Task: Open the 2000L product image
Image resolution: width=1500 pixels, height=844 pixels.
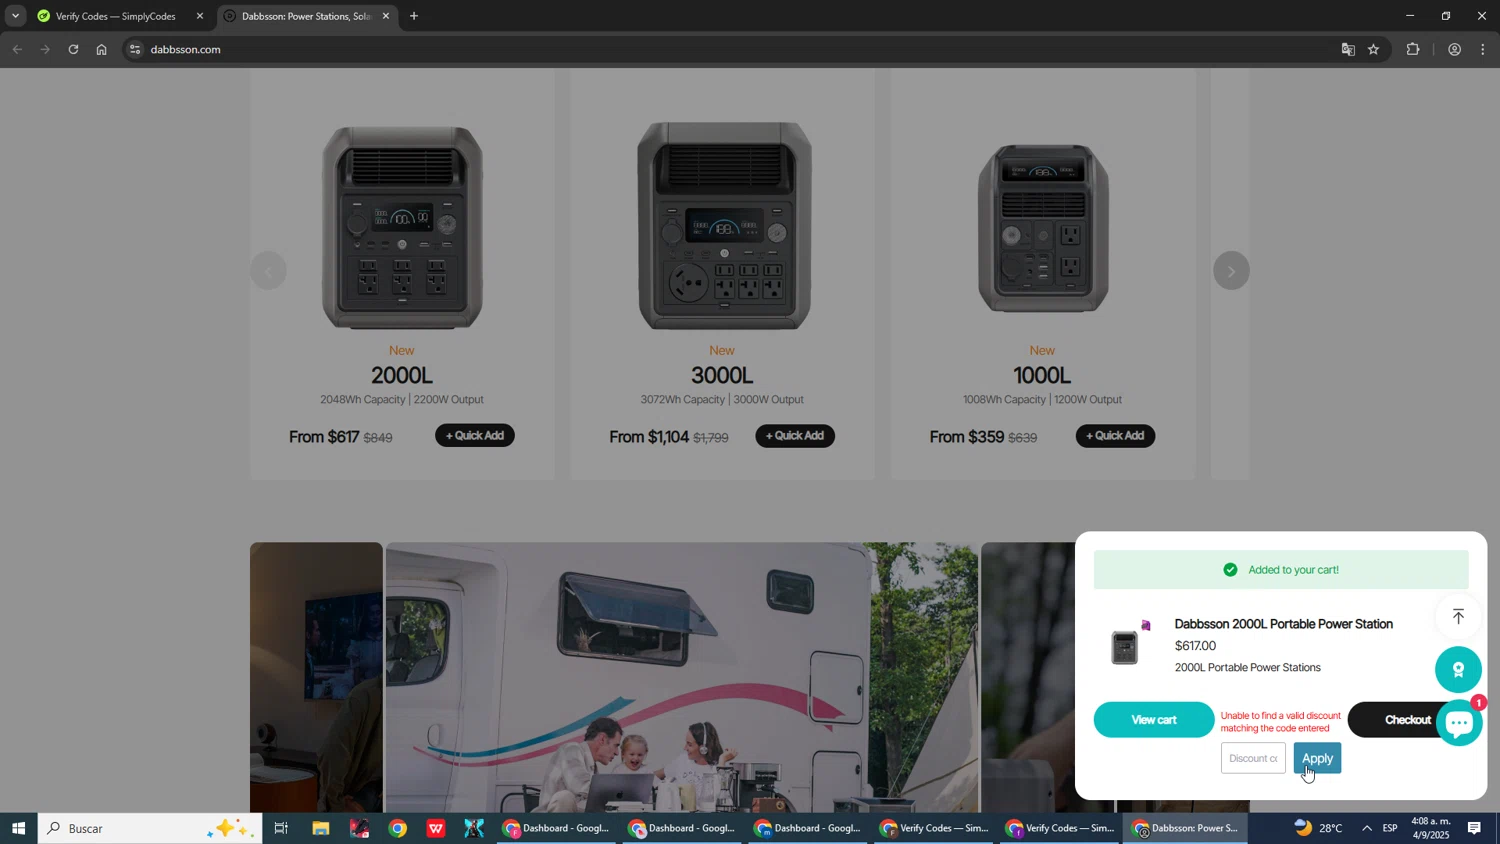Action: [x=402, y=228]
